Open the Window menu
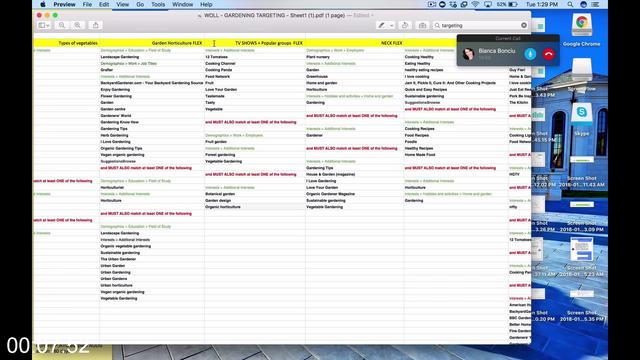This screenshot has width=640, height=360. [x=182, y=4]
